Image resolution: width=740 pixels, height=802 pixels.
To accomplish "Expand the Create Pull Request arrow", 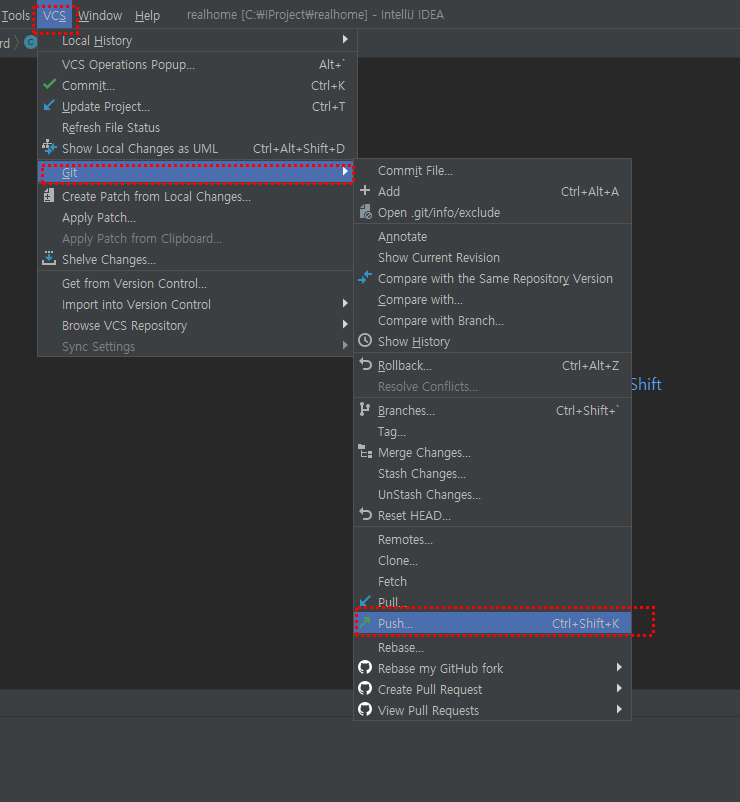I will [619, 688].
